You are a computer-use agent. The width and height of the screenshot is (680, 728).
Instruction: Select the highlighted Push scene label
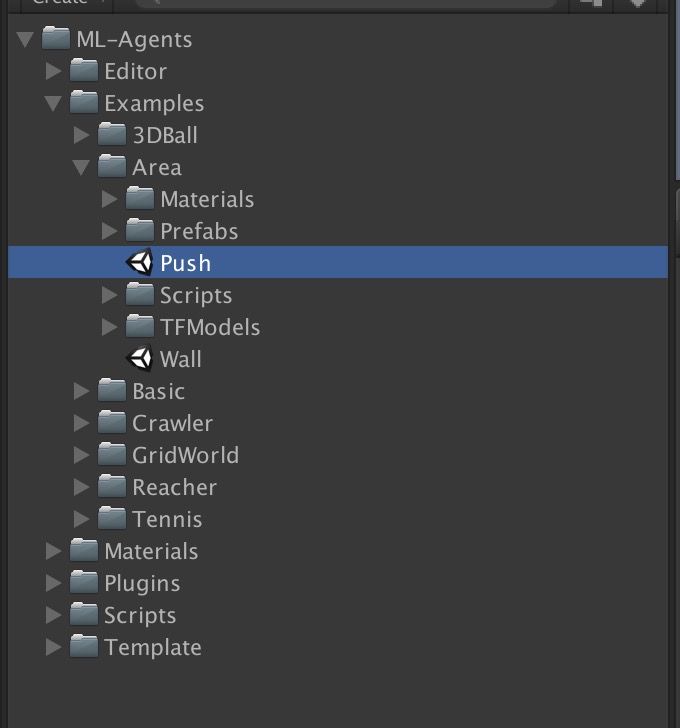pos(185,264)
